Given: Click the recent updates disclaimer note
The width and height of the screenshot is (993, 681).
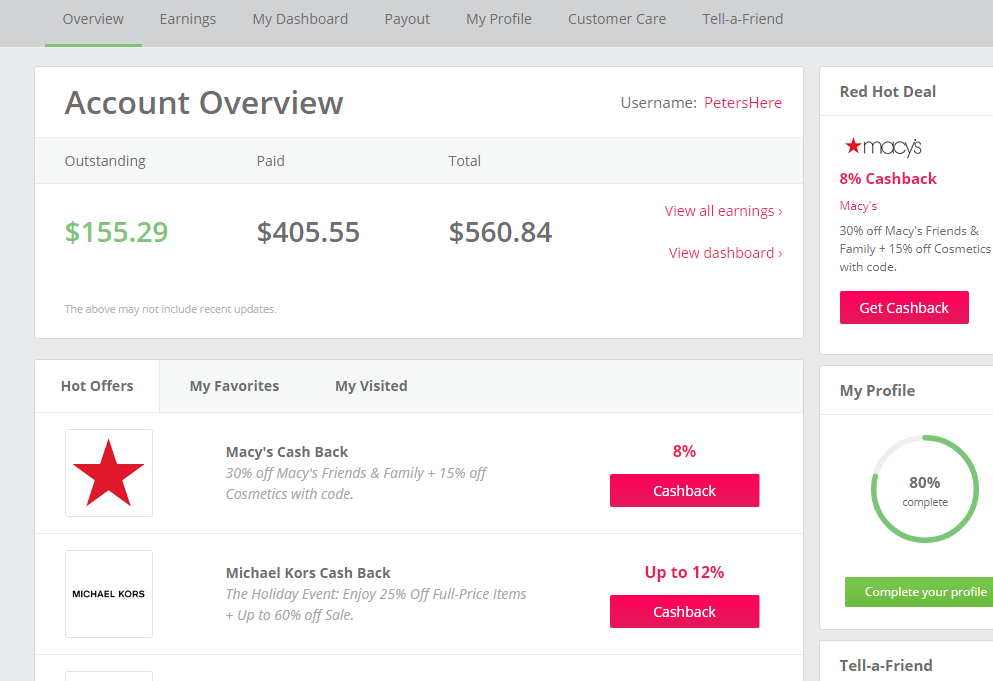Looking at the screenshot, I should click(x=170, y=309).
